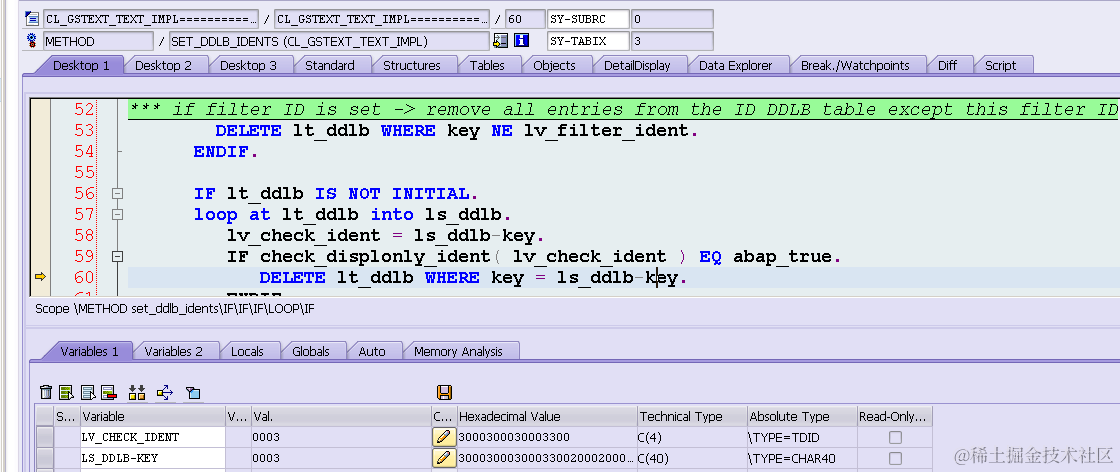Click the Val. column header
Screen dimensions: 1120x472
pos(340,416)
